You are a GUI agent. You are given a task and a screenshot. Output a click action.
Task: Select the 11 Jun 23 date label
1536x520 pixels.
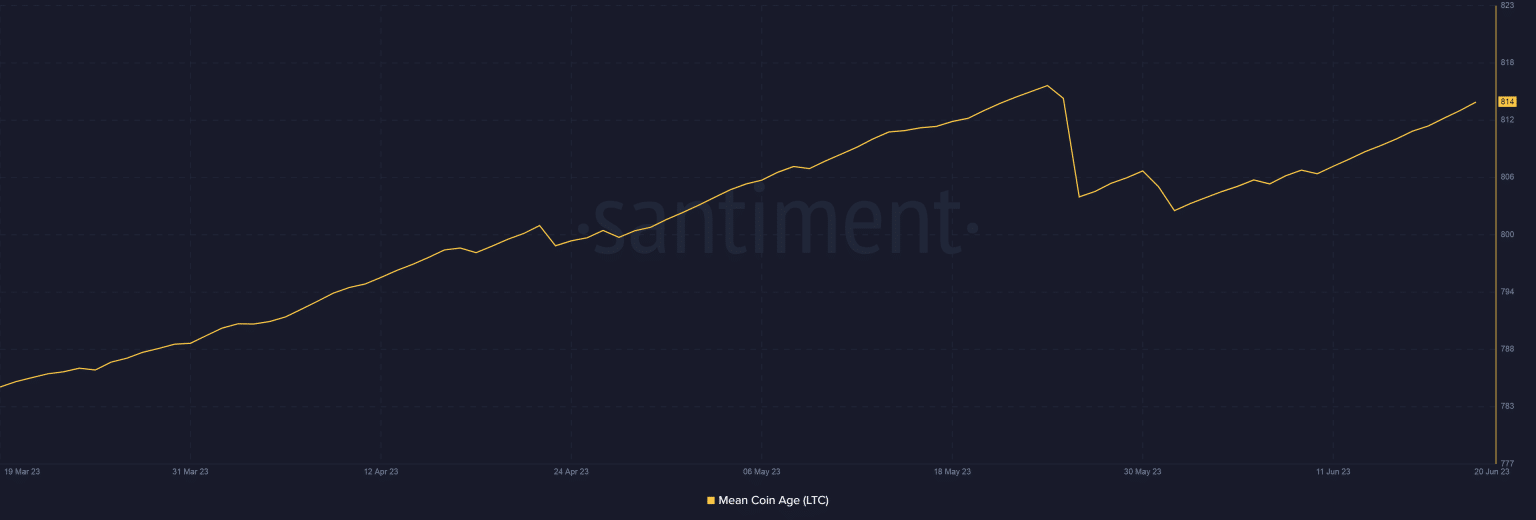coord(1333,470)
